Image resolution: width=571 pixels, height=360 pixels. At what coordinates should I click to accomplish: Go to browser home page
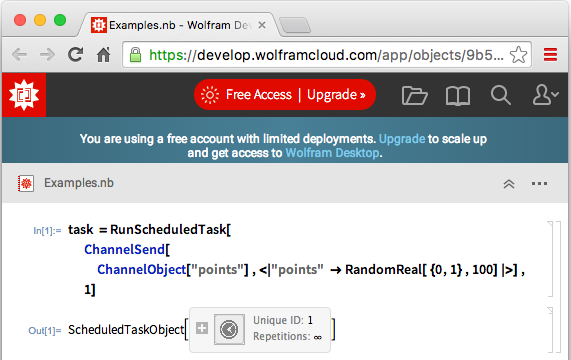tap(103, 55)
